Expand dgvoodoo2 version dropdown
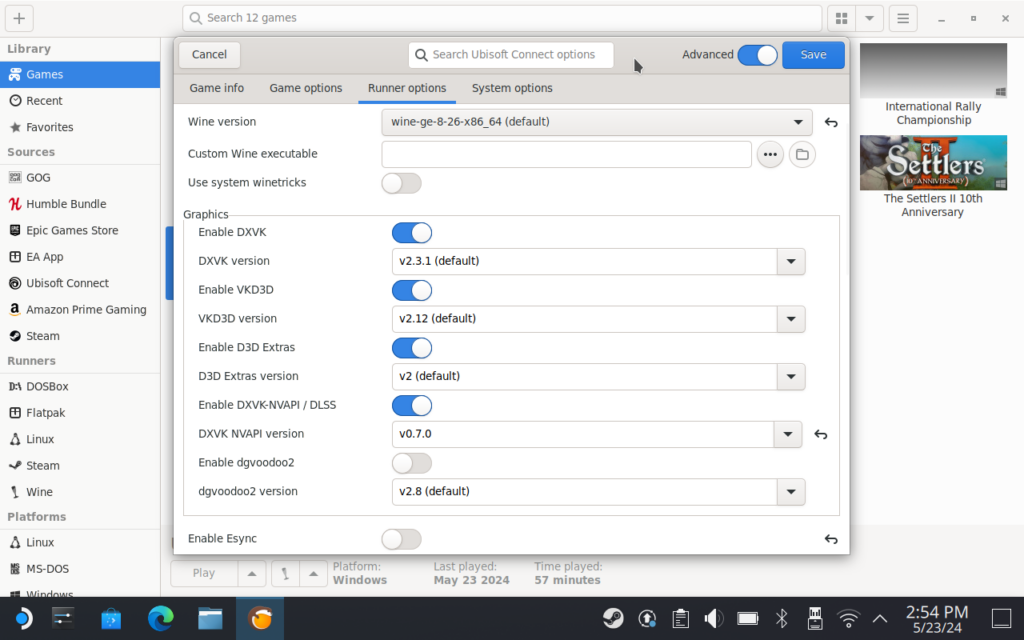1024x640 pixels. click(x=791, y=492)
